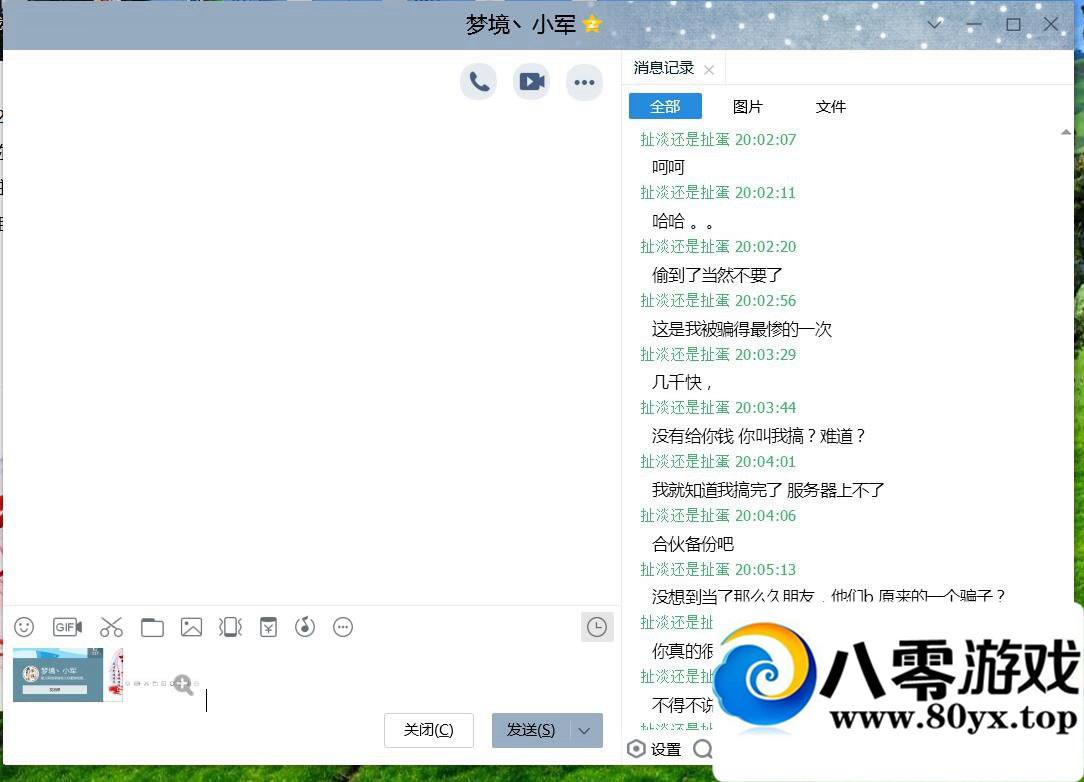Start a voice call
1084x782 pixels.
click(x=478, y=82)
